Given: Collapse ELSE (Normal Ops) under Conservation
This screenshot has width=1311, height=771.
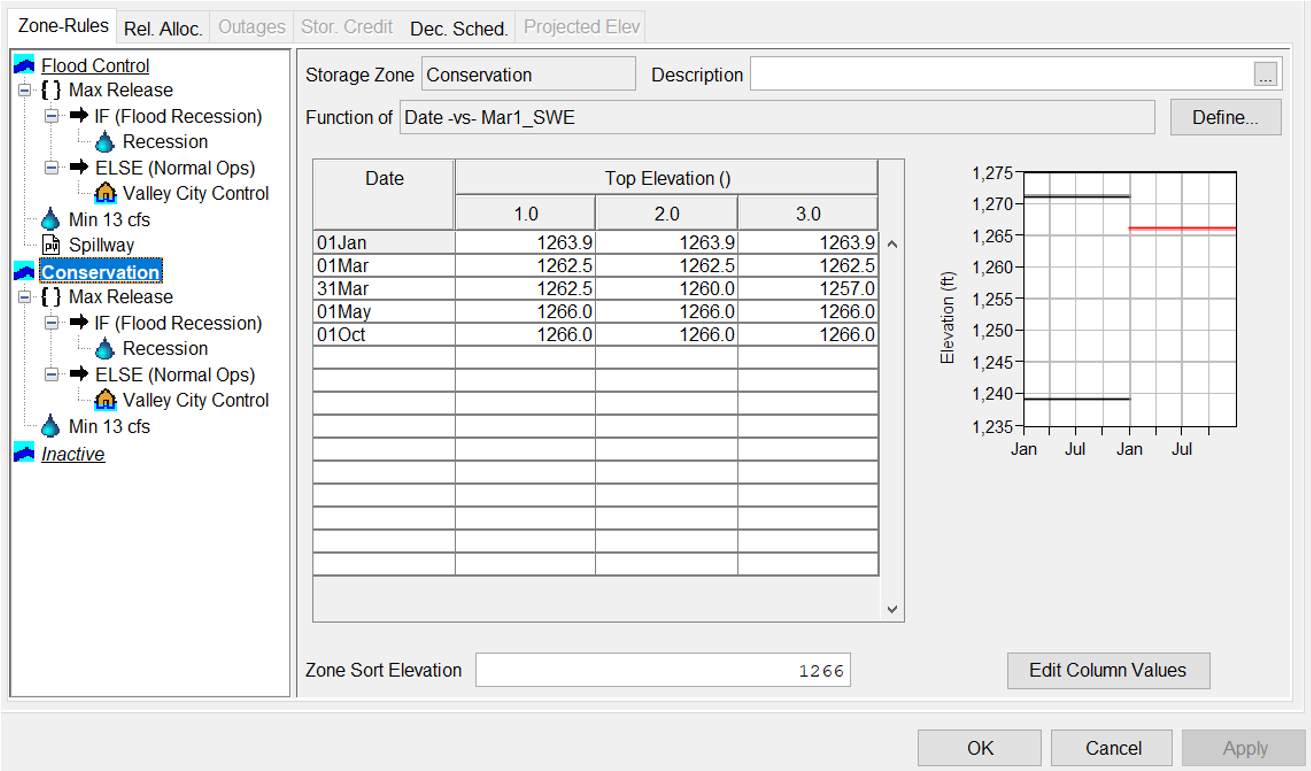Looking at the screenshot, I should click(x=52, y=375).
